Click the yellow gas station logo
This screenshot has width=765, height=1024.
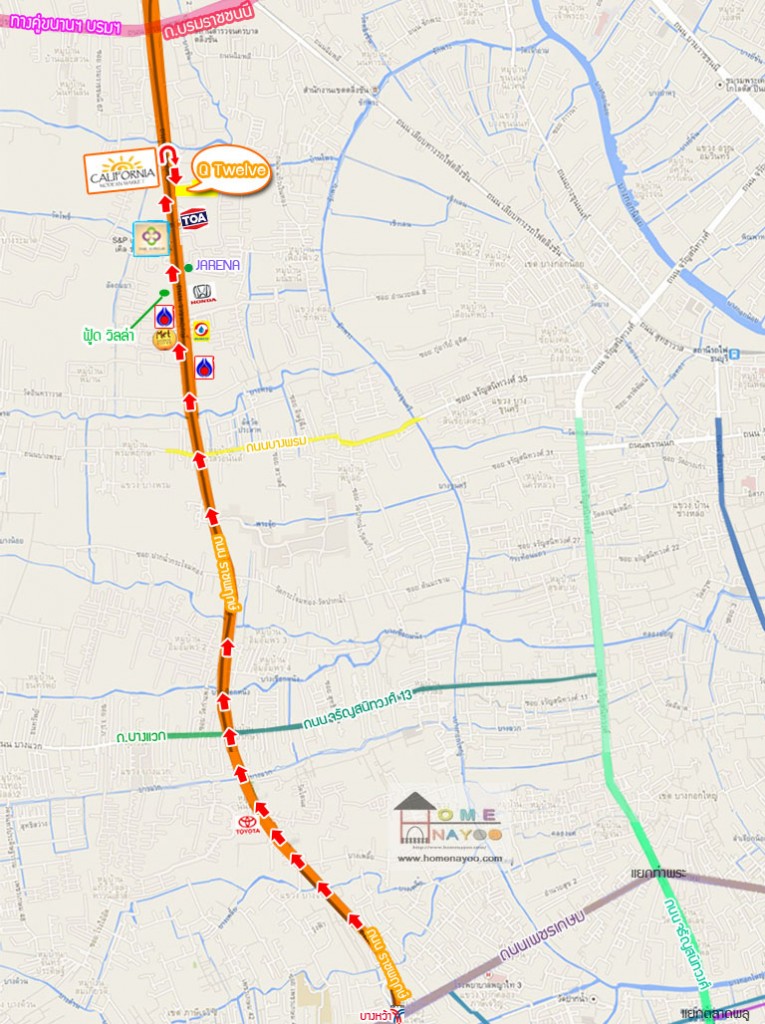click(x=201, y=331)
